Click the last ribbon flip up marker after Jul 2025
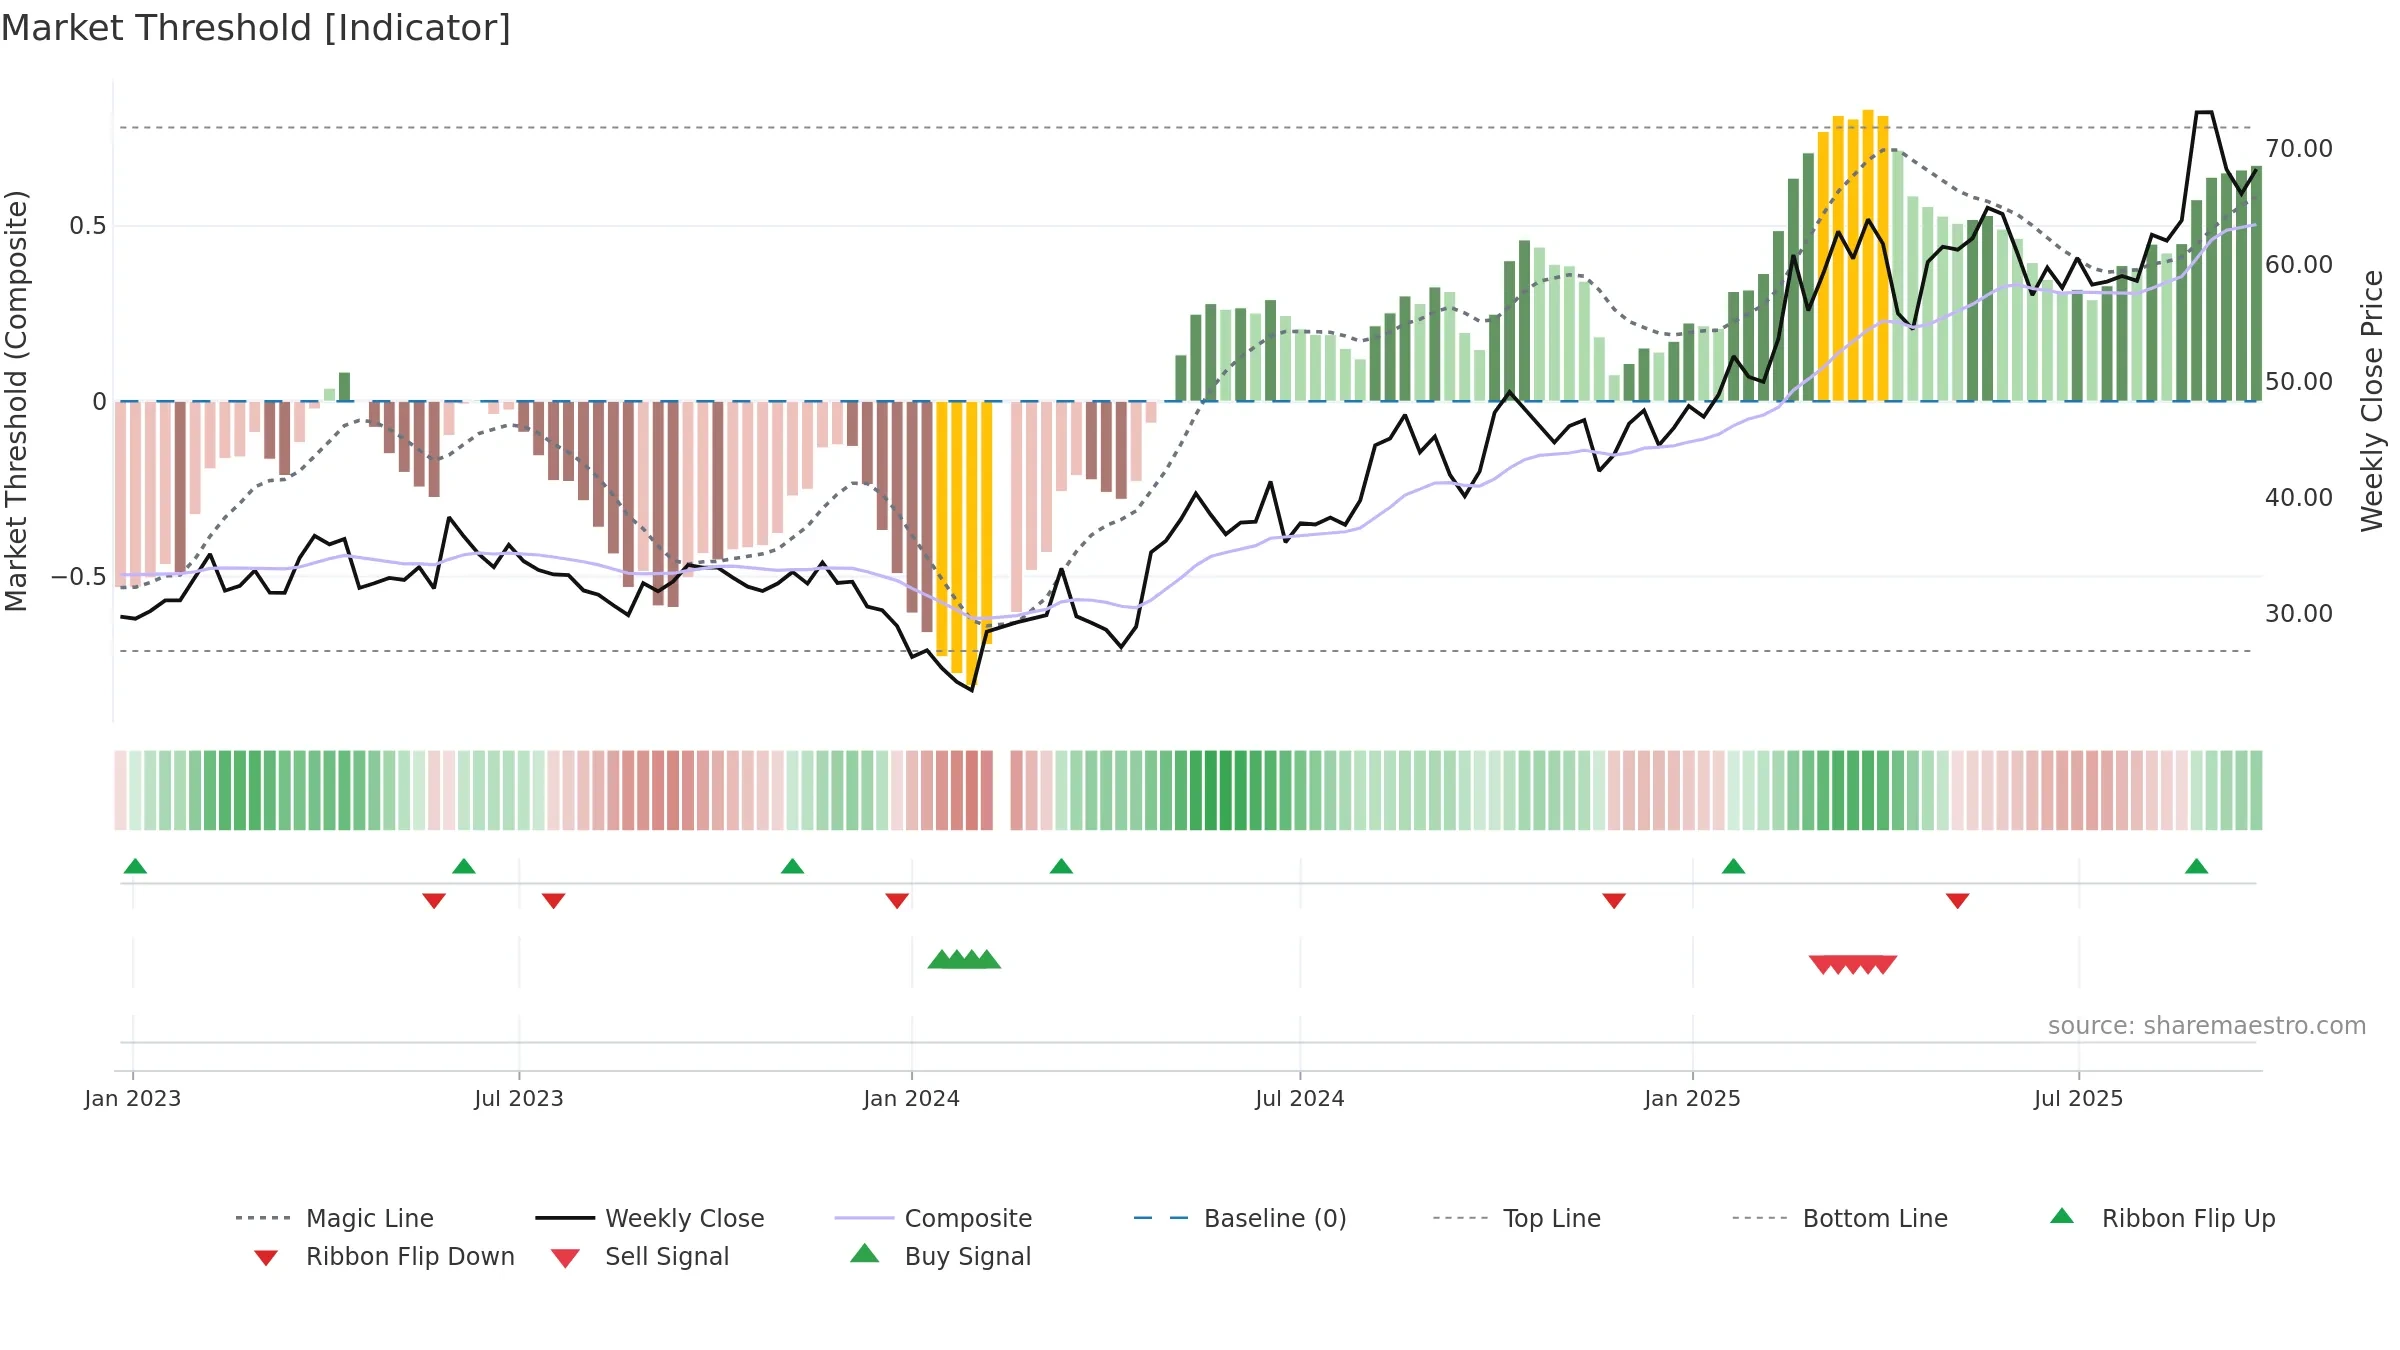The image size is (2400, 1350). [2196, 866]
